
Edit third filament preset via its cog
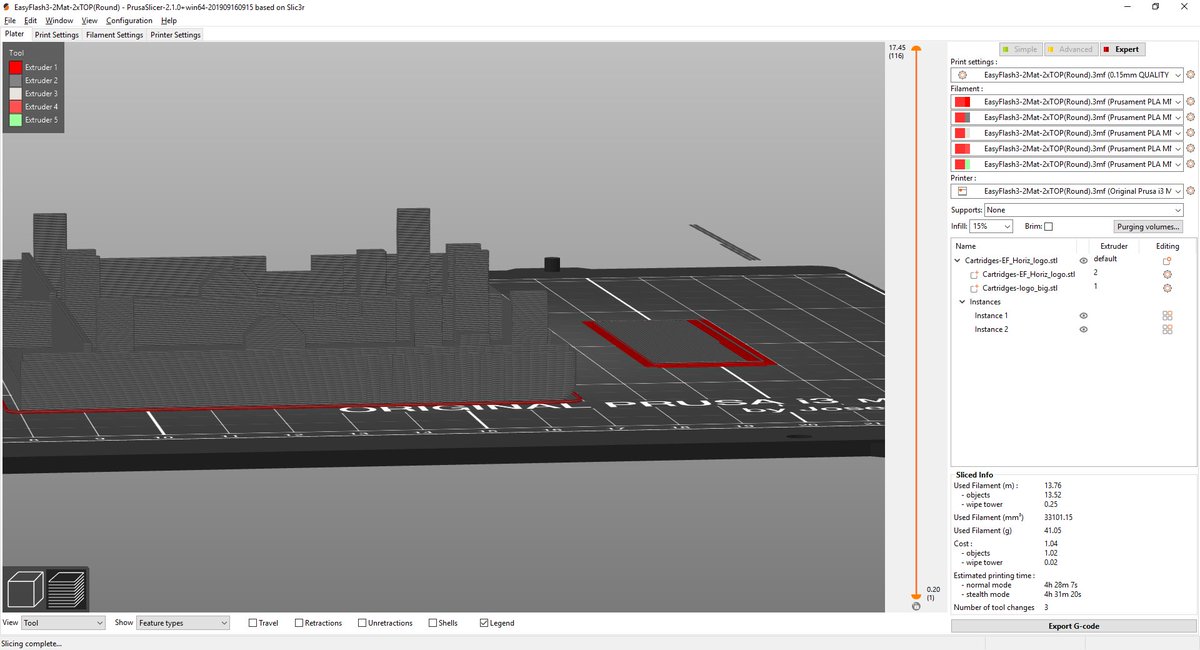point(1191,133)
